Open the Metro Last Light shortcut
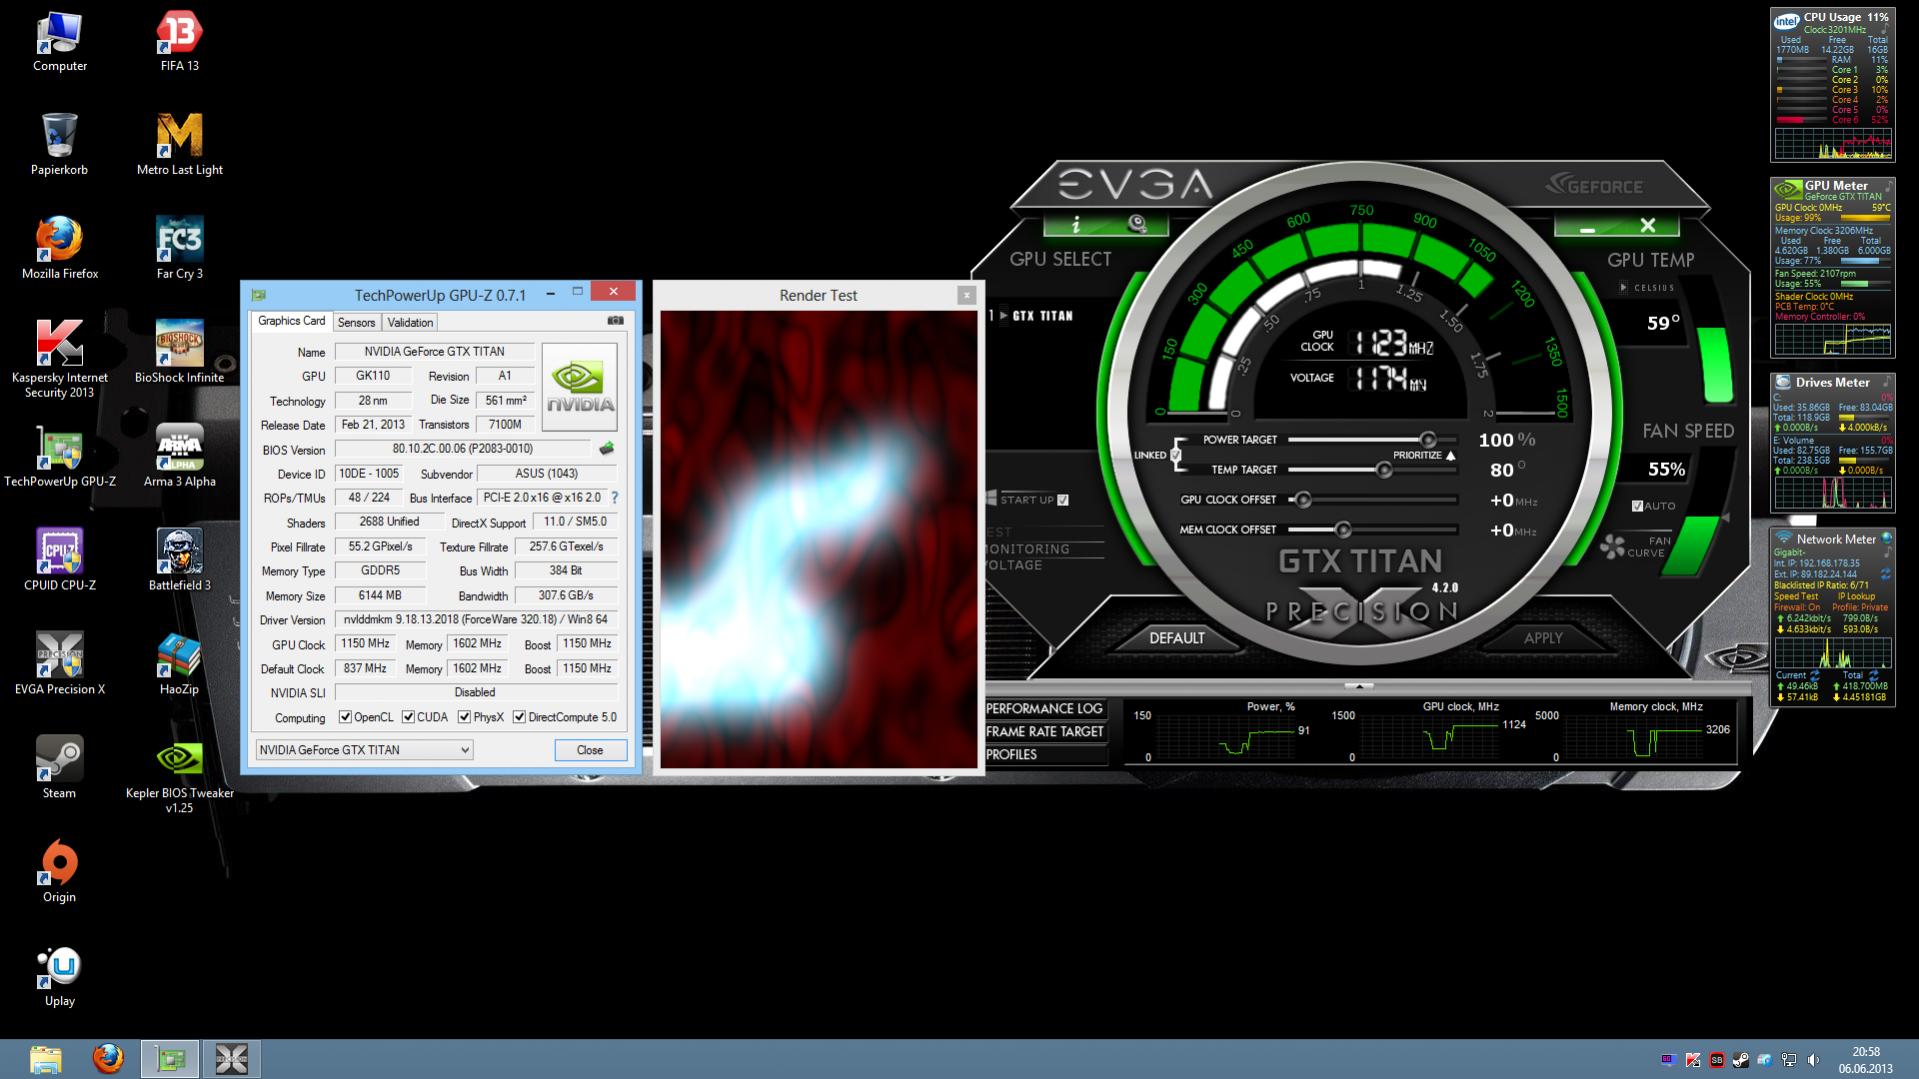This screenshot has height=1079, width=1919. (x=180, y=145)
